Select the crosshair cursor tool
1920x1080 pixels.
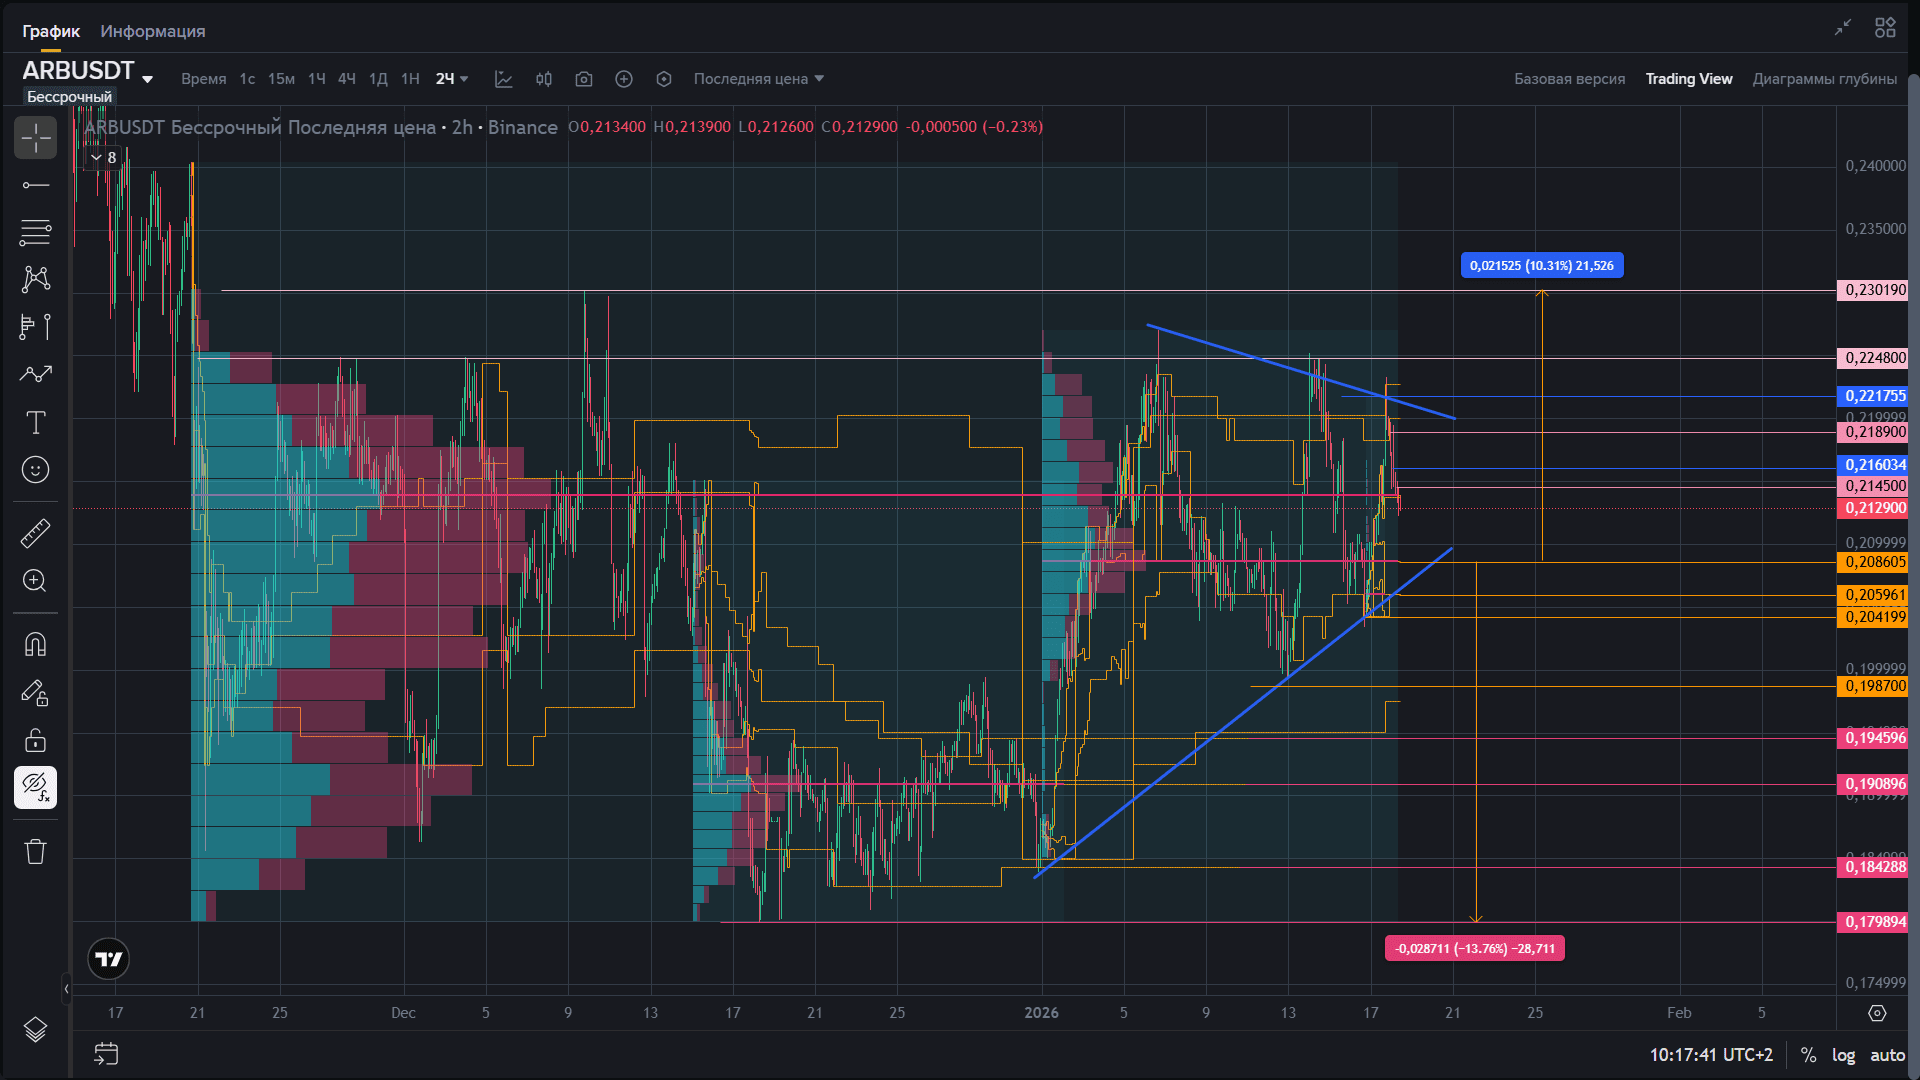pos(35,138)
